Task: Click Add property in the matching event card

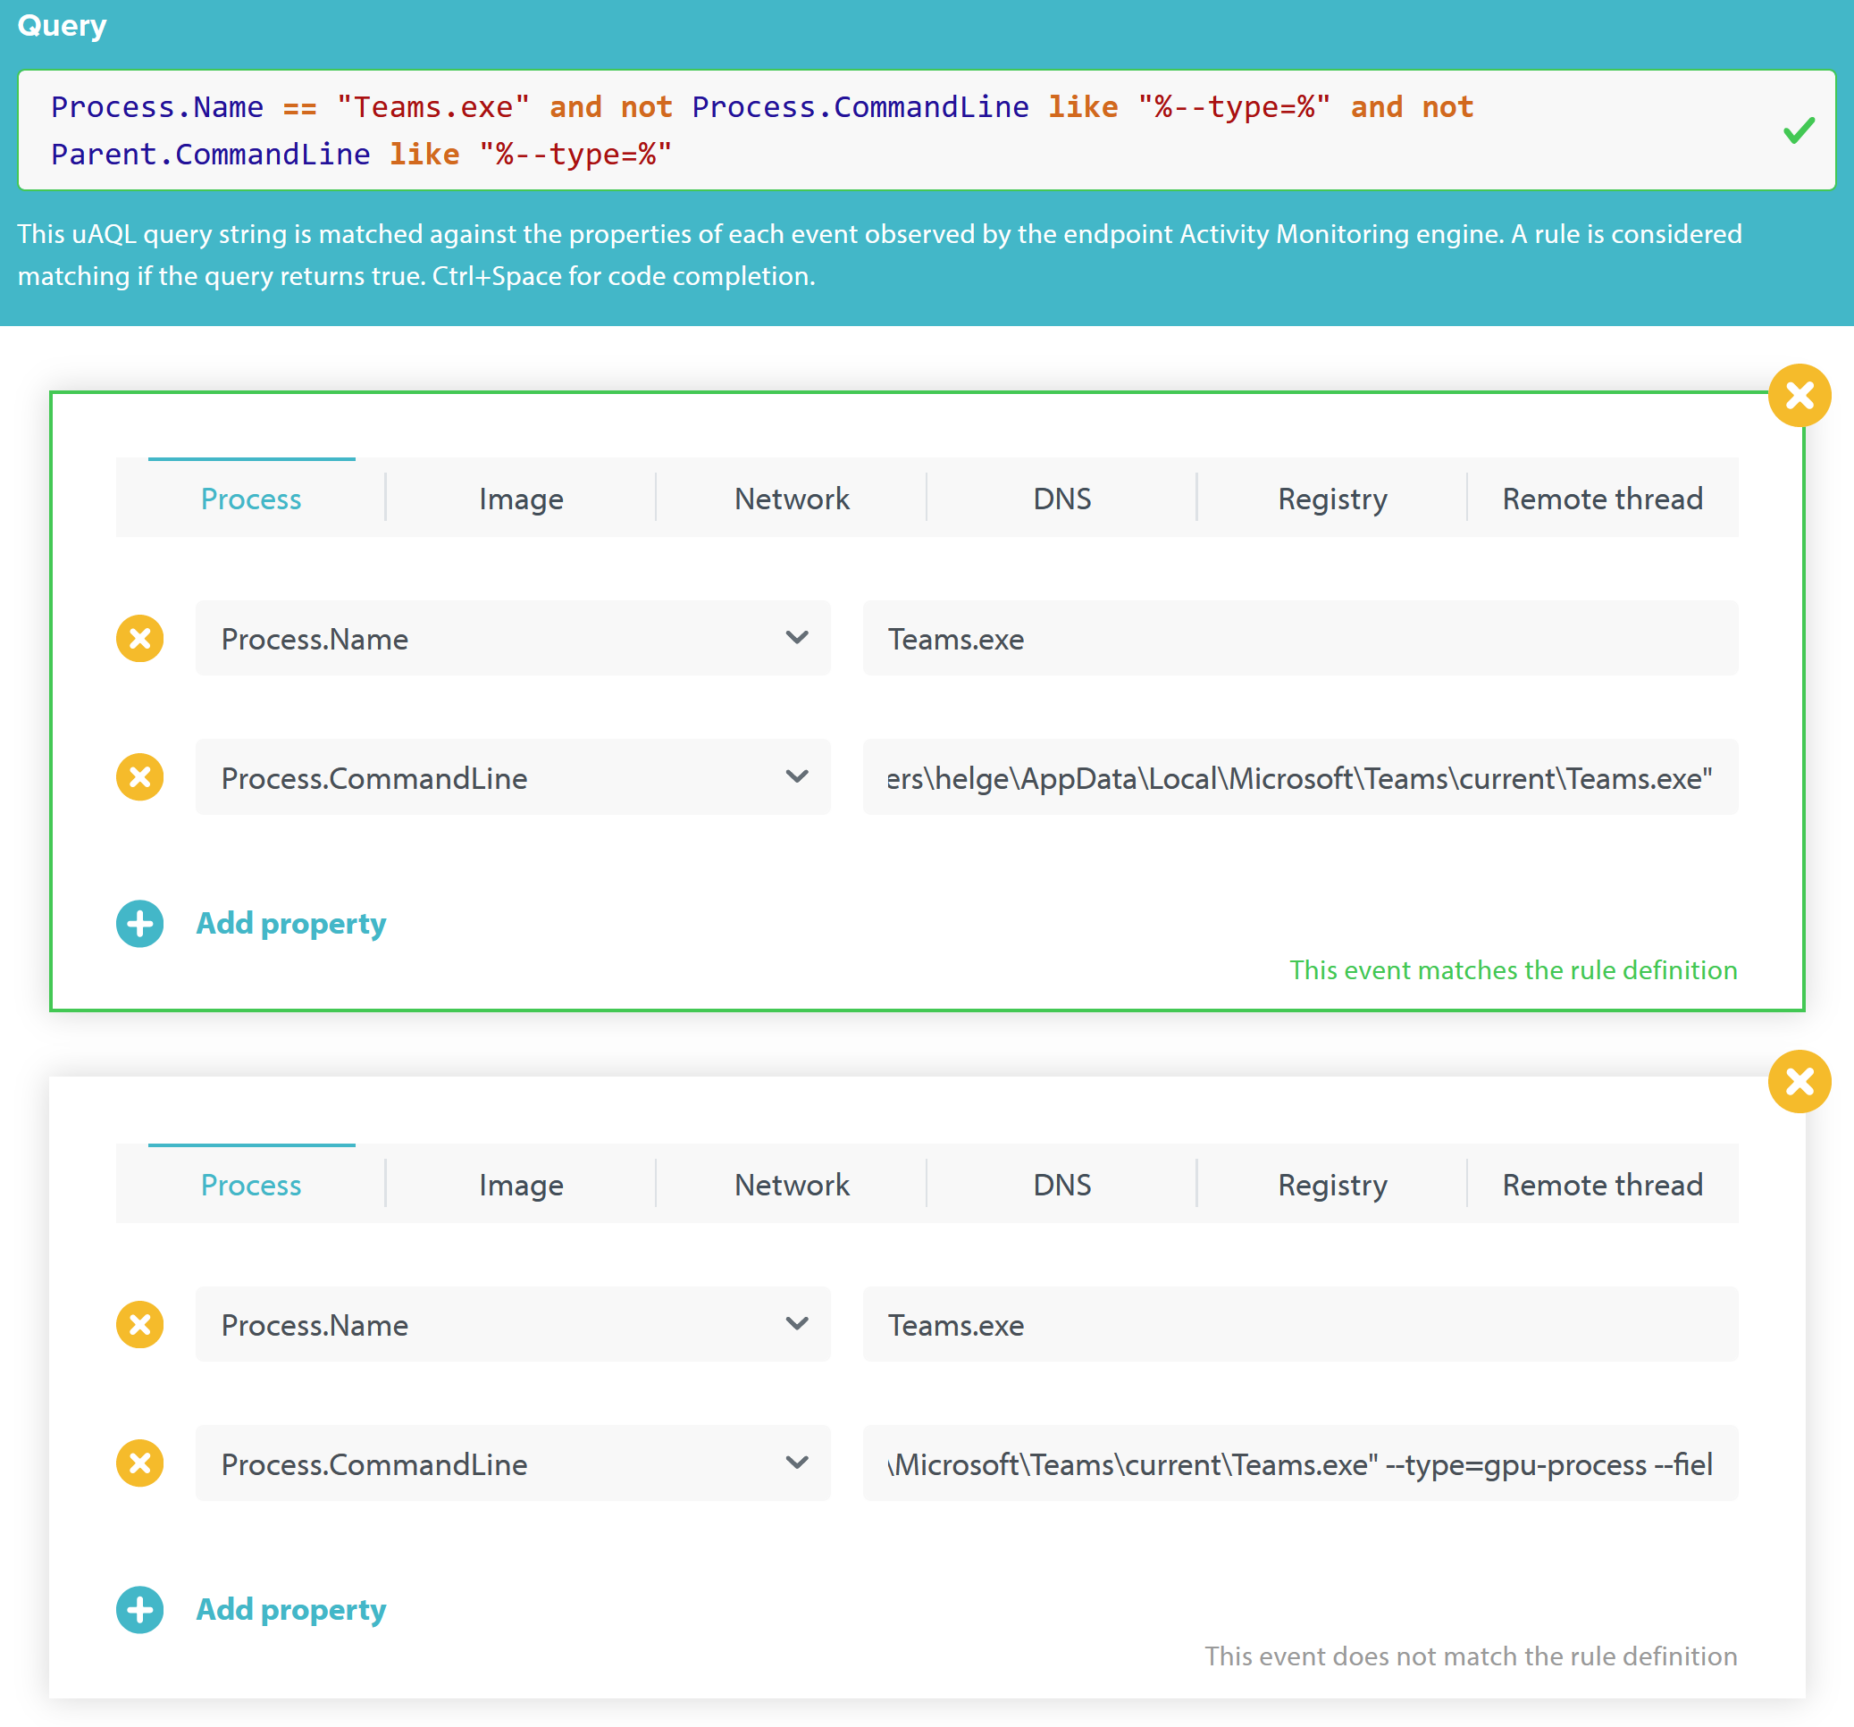Action: click(x=290, y=923)
